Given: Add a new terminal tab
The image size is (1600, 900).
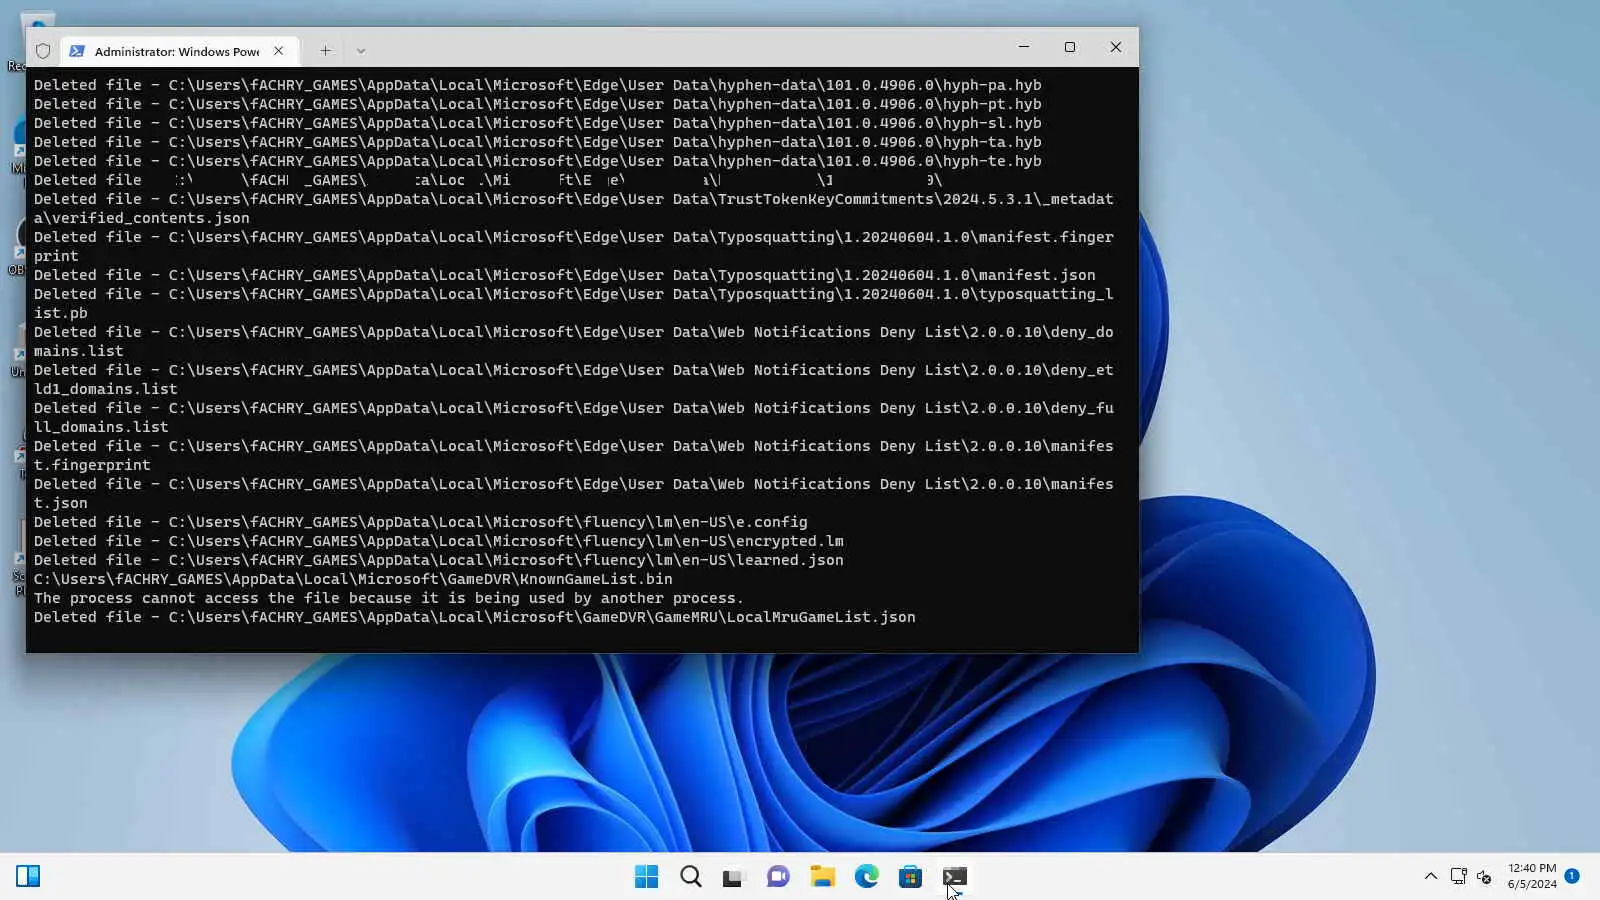Looking at the screenshot, I should (325, 51).
